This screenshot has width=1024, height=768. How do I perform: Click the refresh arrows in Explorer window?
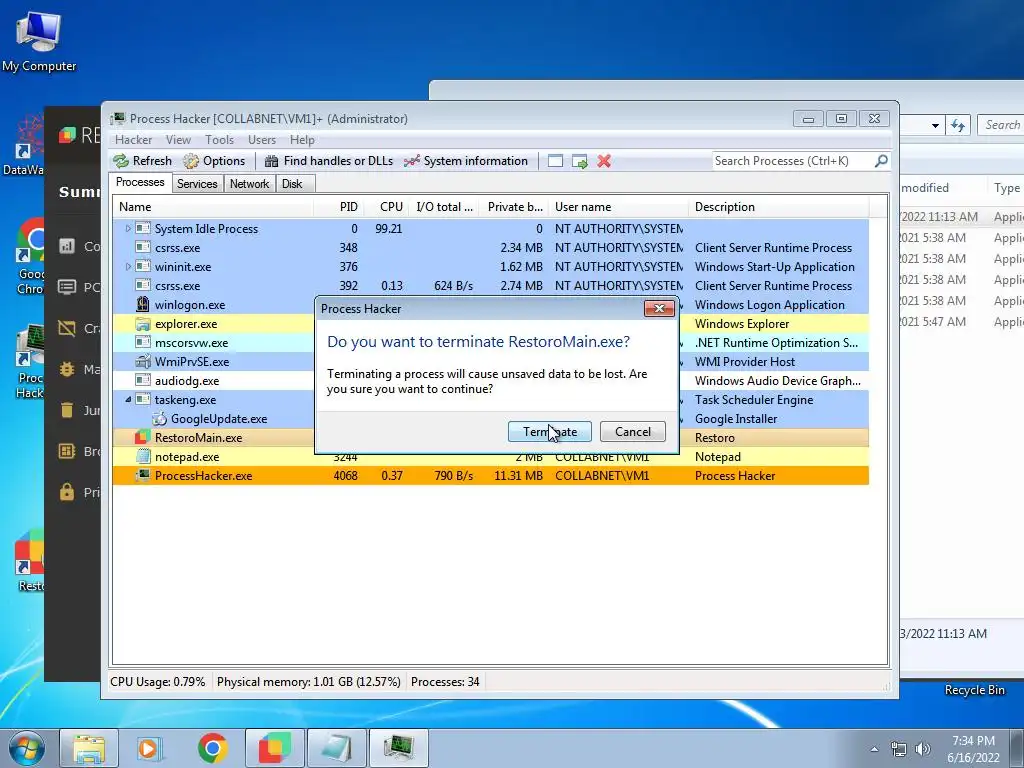[958, 125]
